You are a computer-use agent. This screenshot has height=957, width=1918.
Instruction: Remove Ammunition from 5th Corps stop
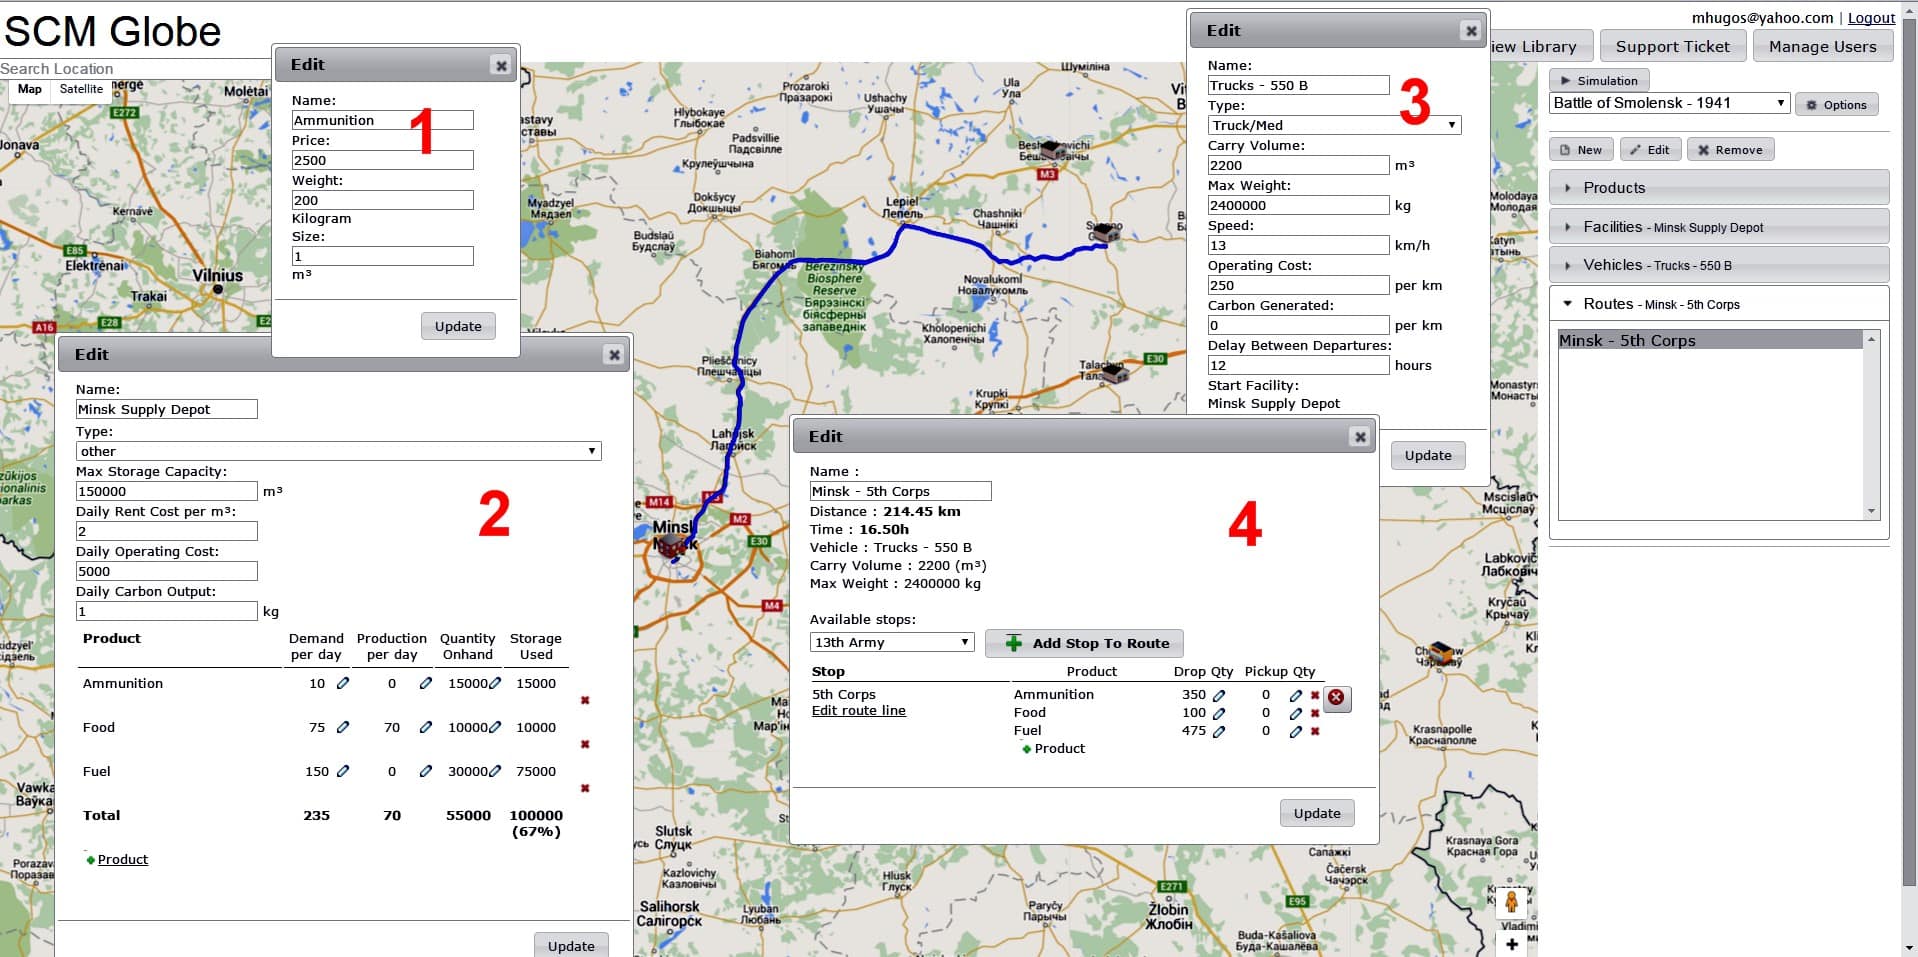(x=1315, y=695)
